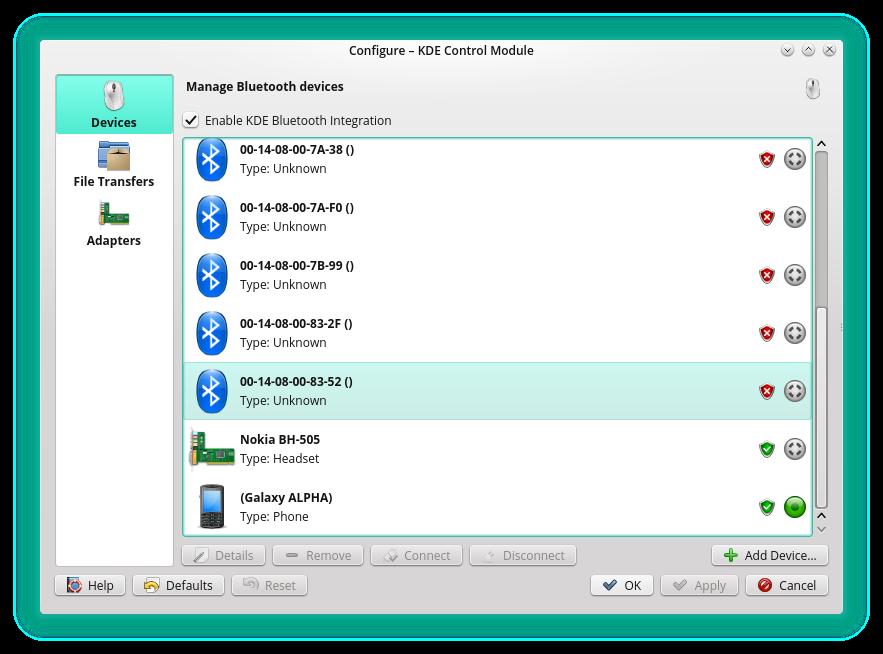This screenshot has width=883, height=654.
Task: Open the File Transfers section
Action: 114,165
